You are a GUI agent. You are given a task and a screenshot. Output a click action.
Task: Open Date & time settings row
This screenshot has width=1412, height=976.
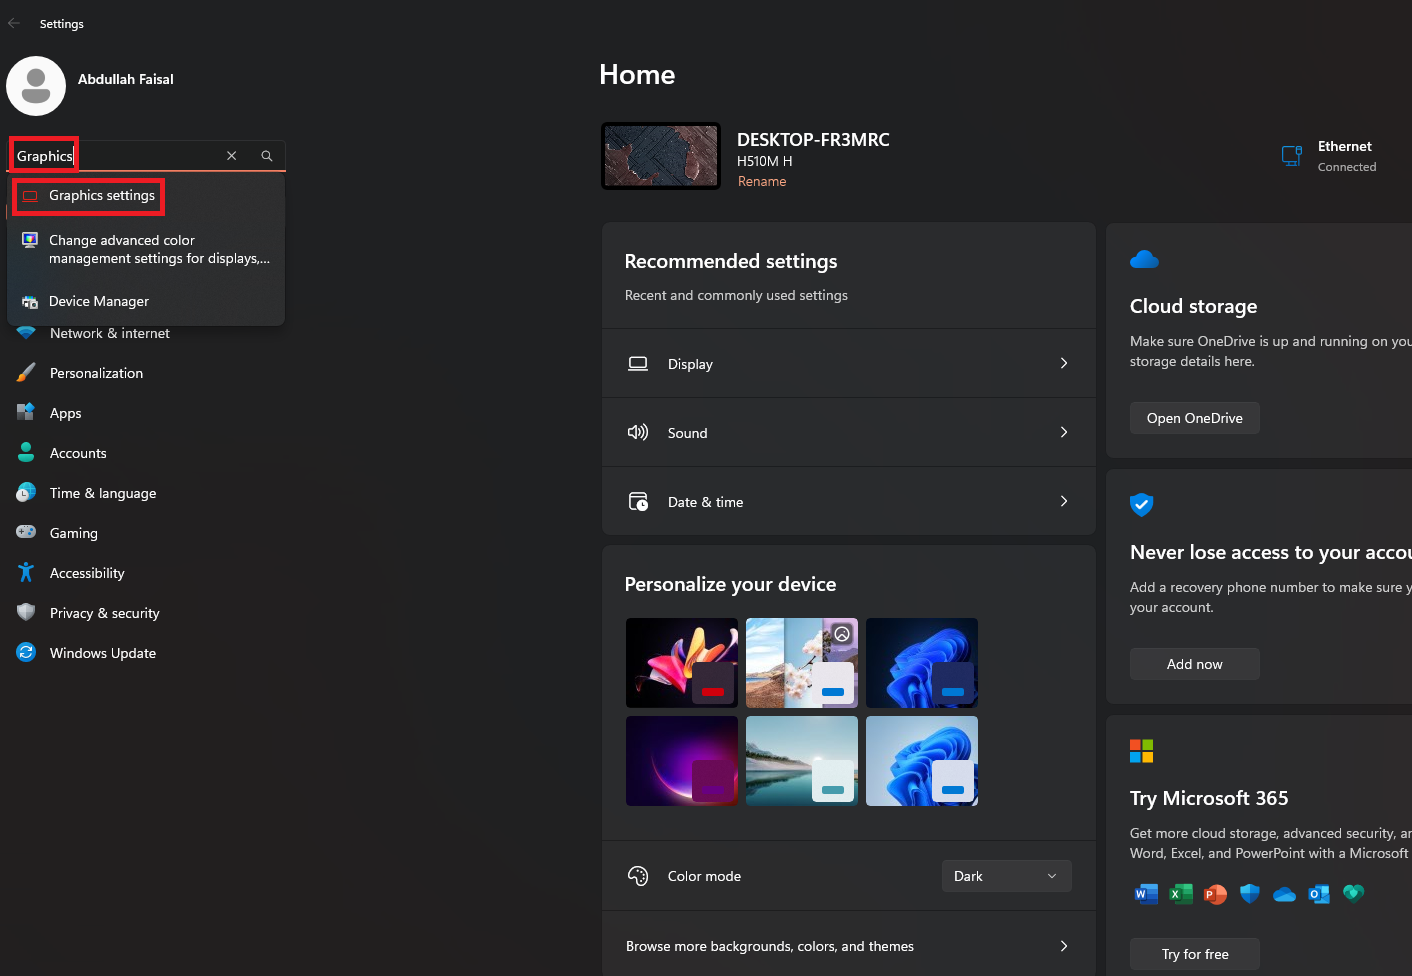[x=848, y=502]
